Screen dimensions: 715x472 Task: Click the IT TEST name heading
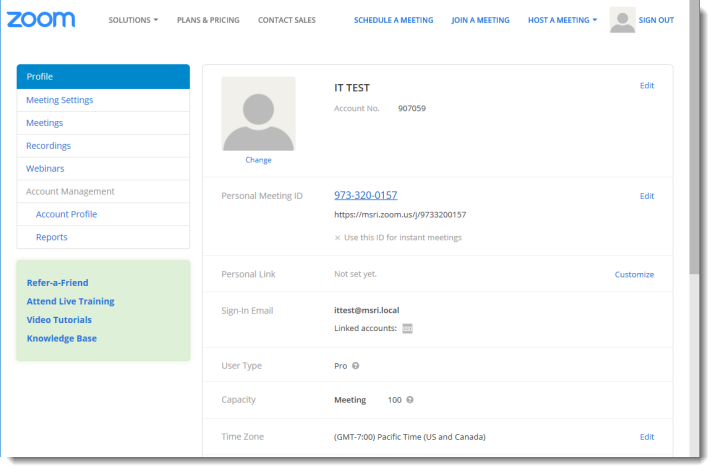[352, 88]
